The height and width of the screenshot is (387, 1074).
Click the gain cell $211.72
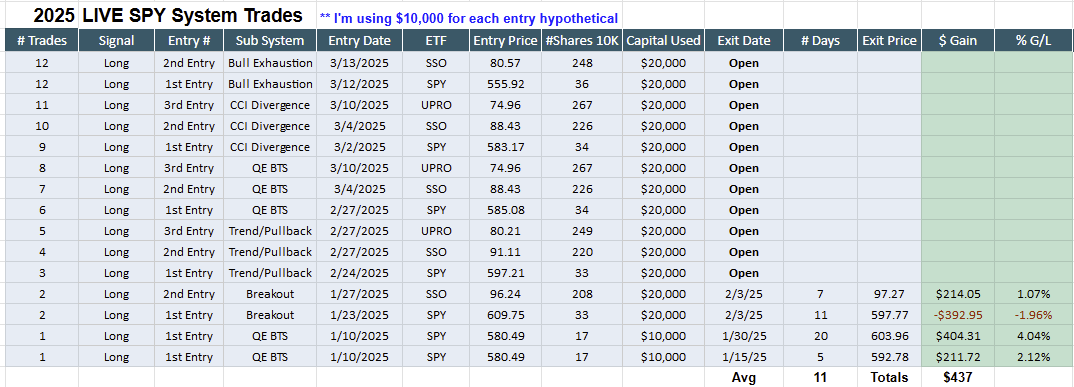coord(958,357)
